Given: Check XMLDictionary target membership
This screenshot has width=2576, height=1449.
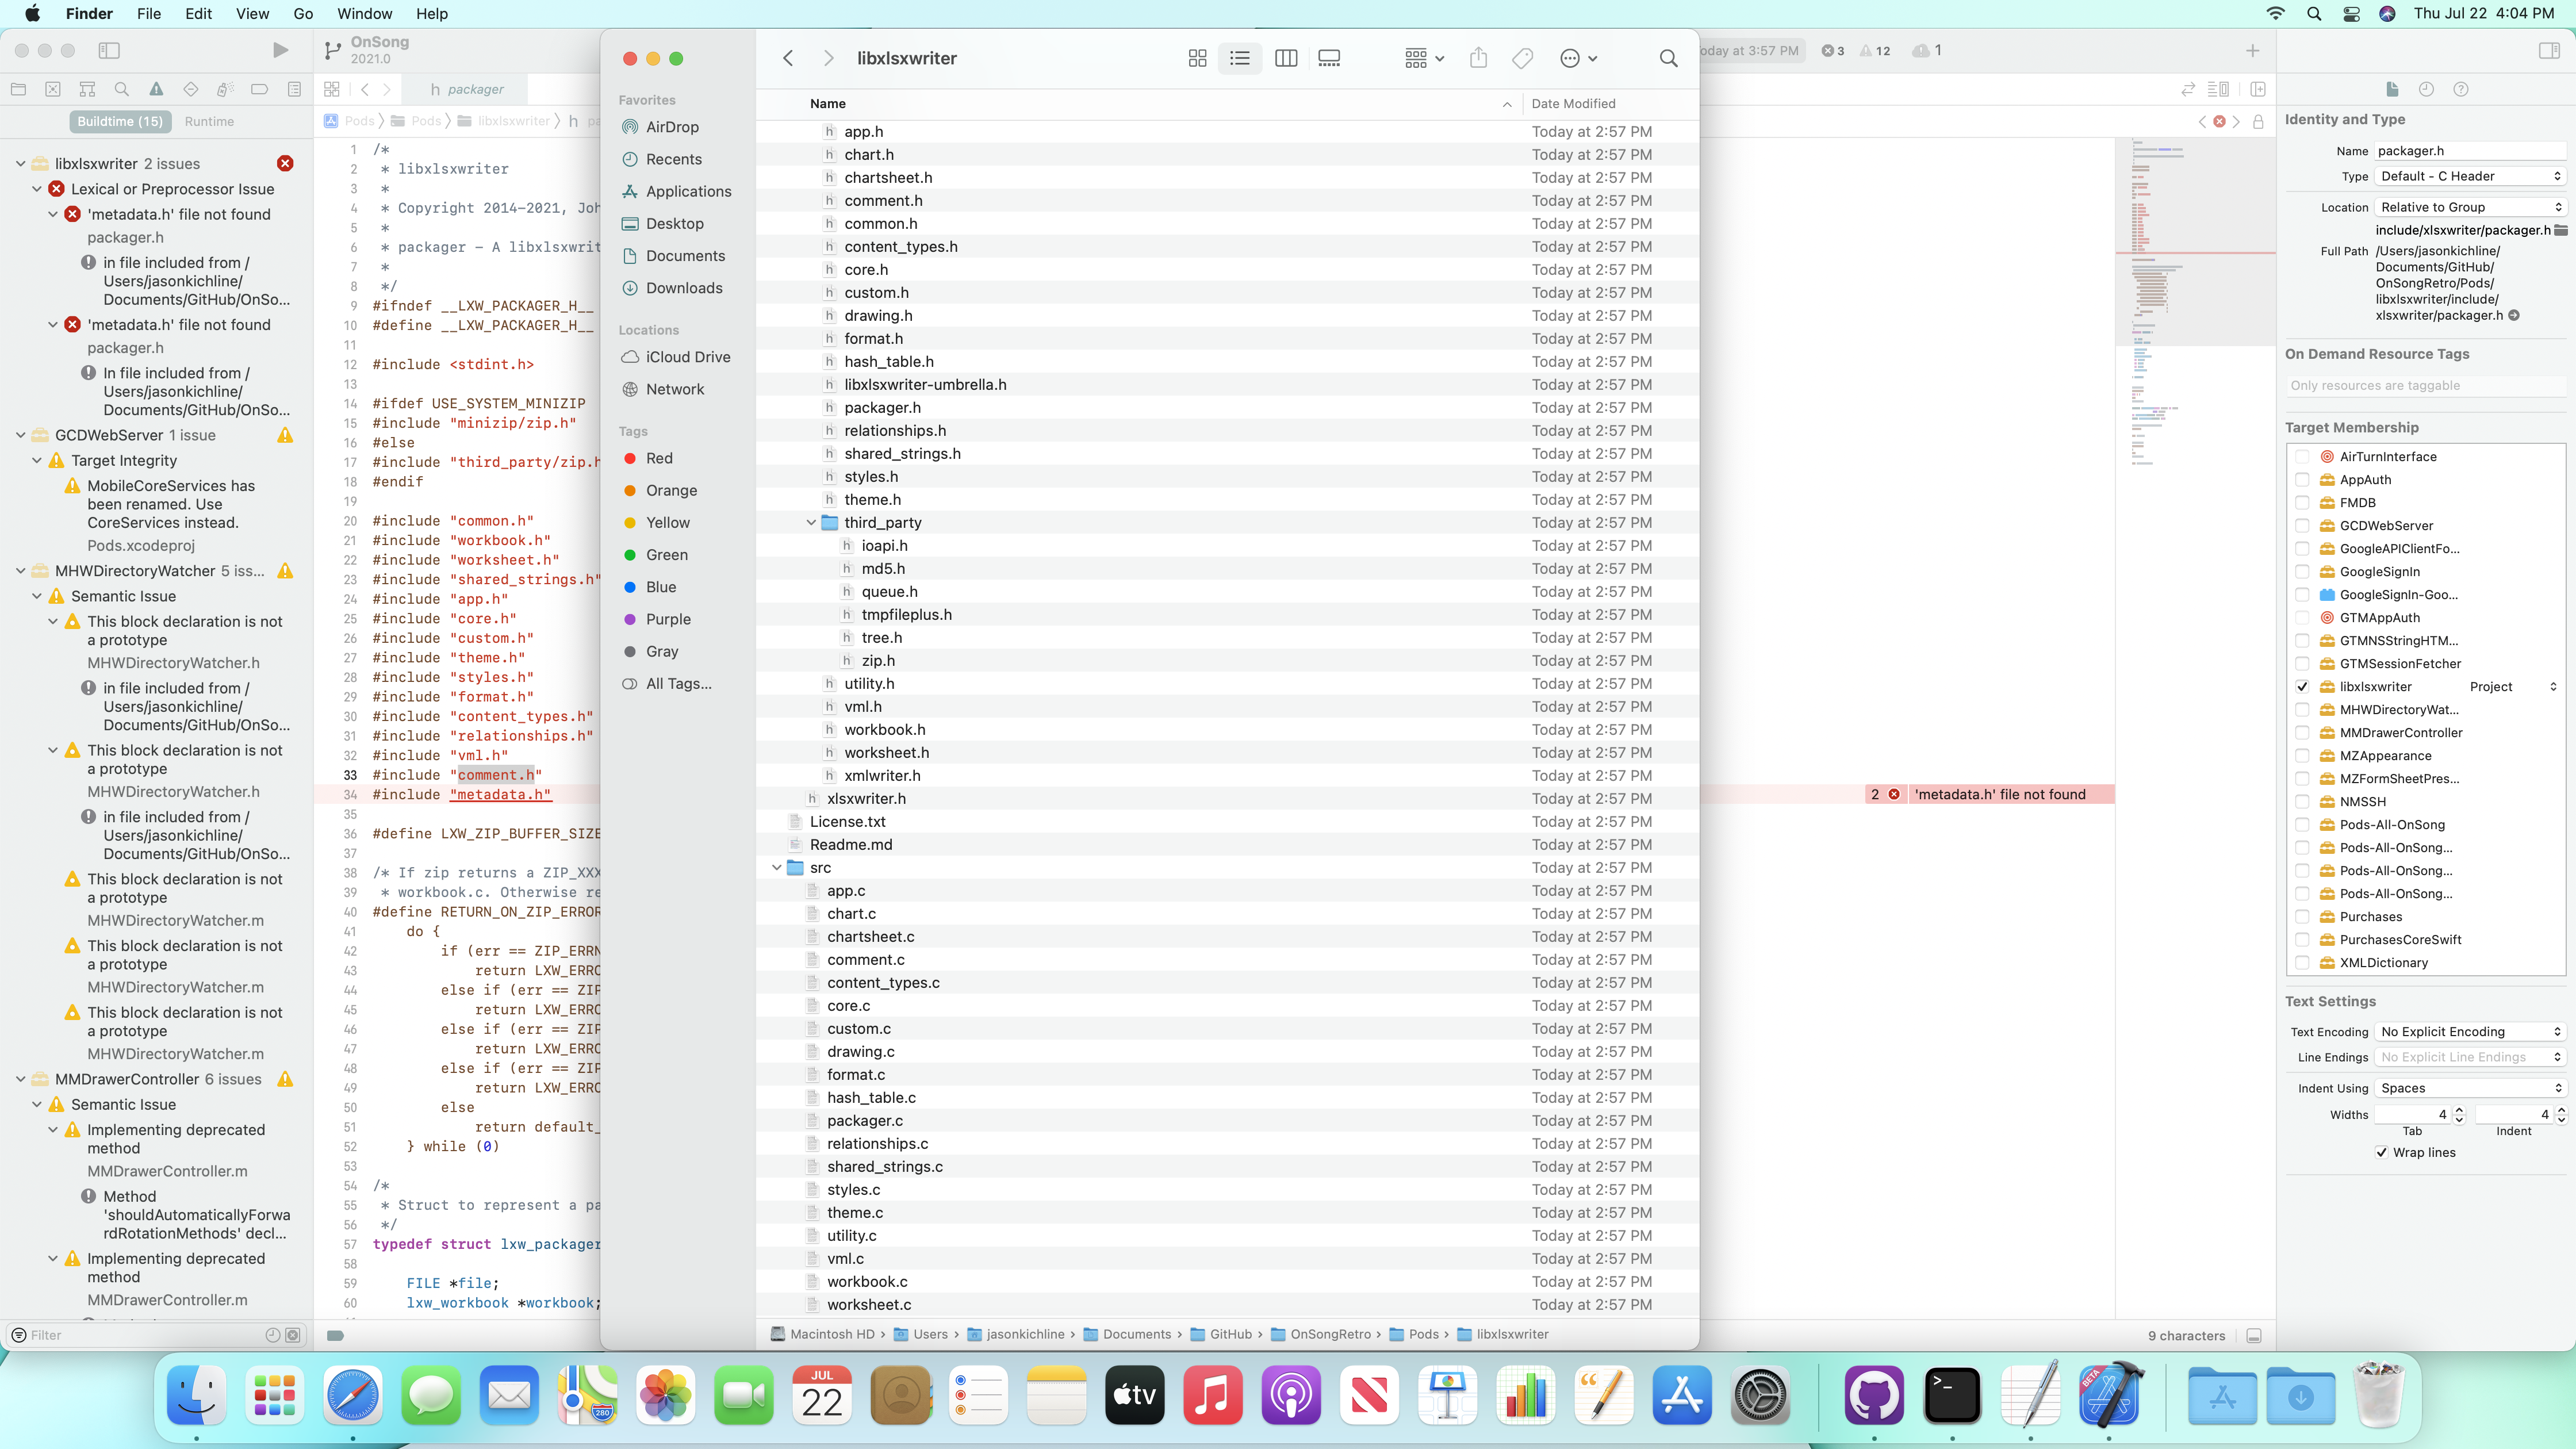Looking at the screenshot, I should (2302, 963).
